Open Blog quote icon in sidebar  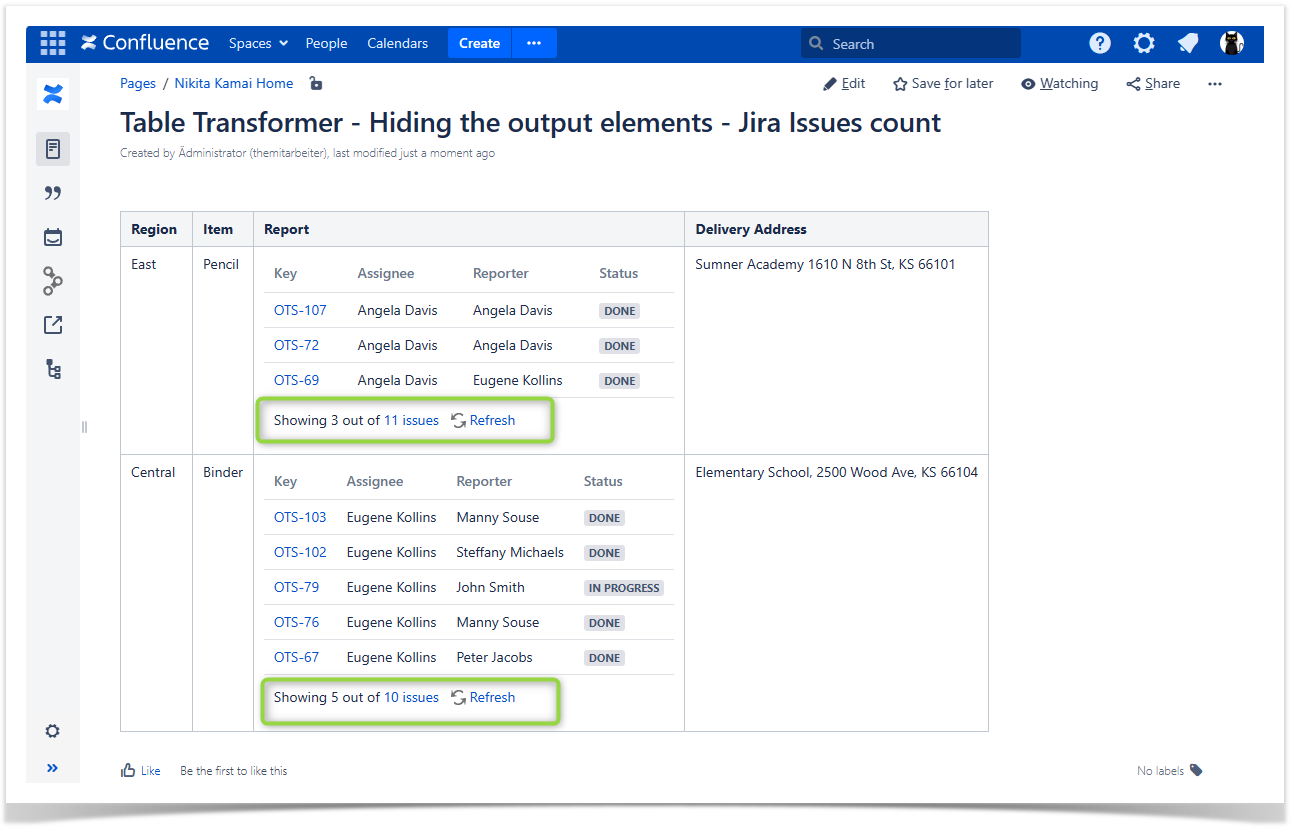(x=53, y=193)
